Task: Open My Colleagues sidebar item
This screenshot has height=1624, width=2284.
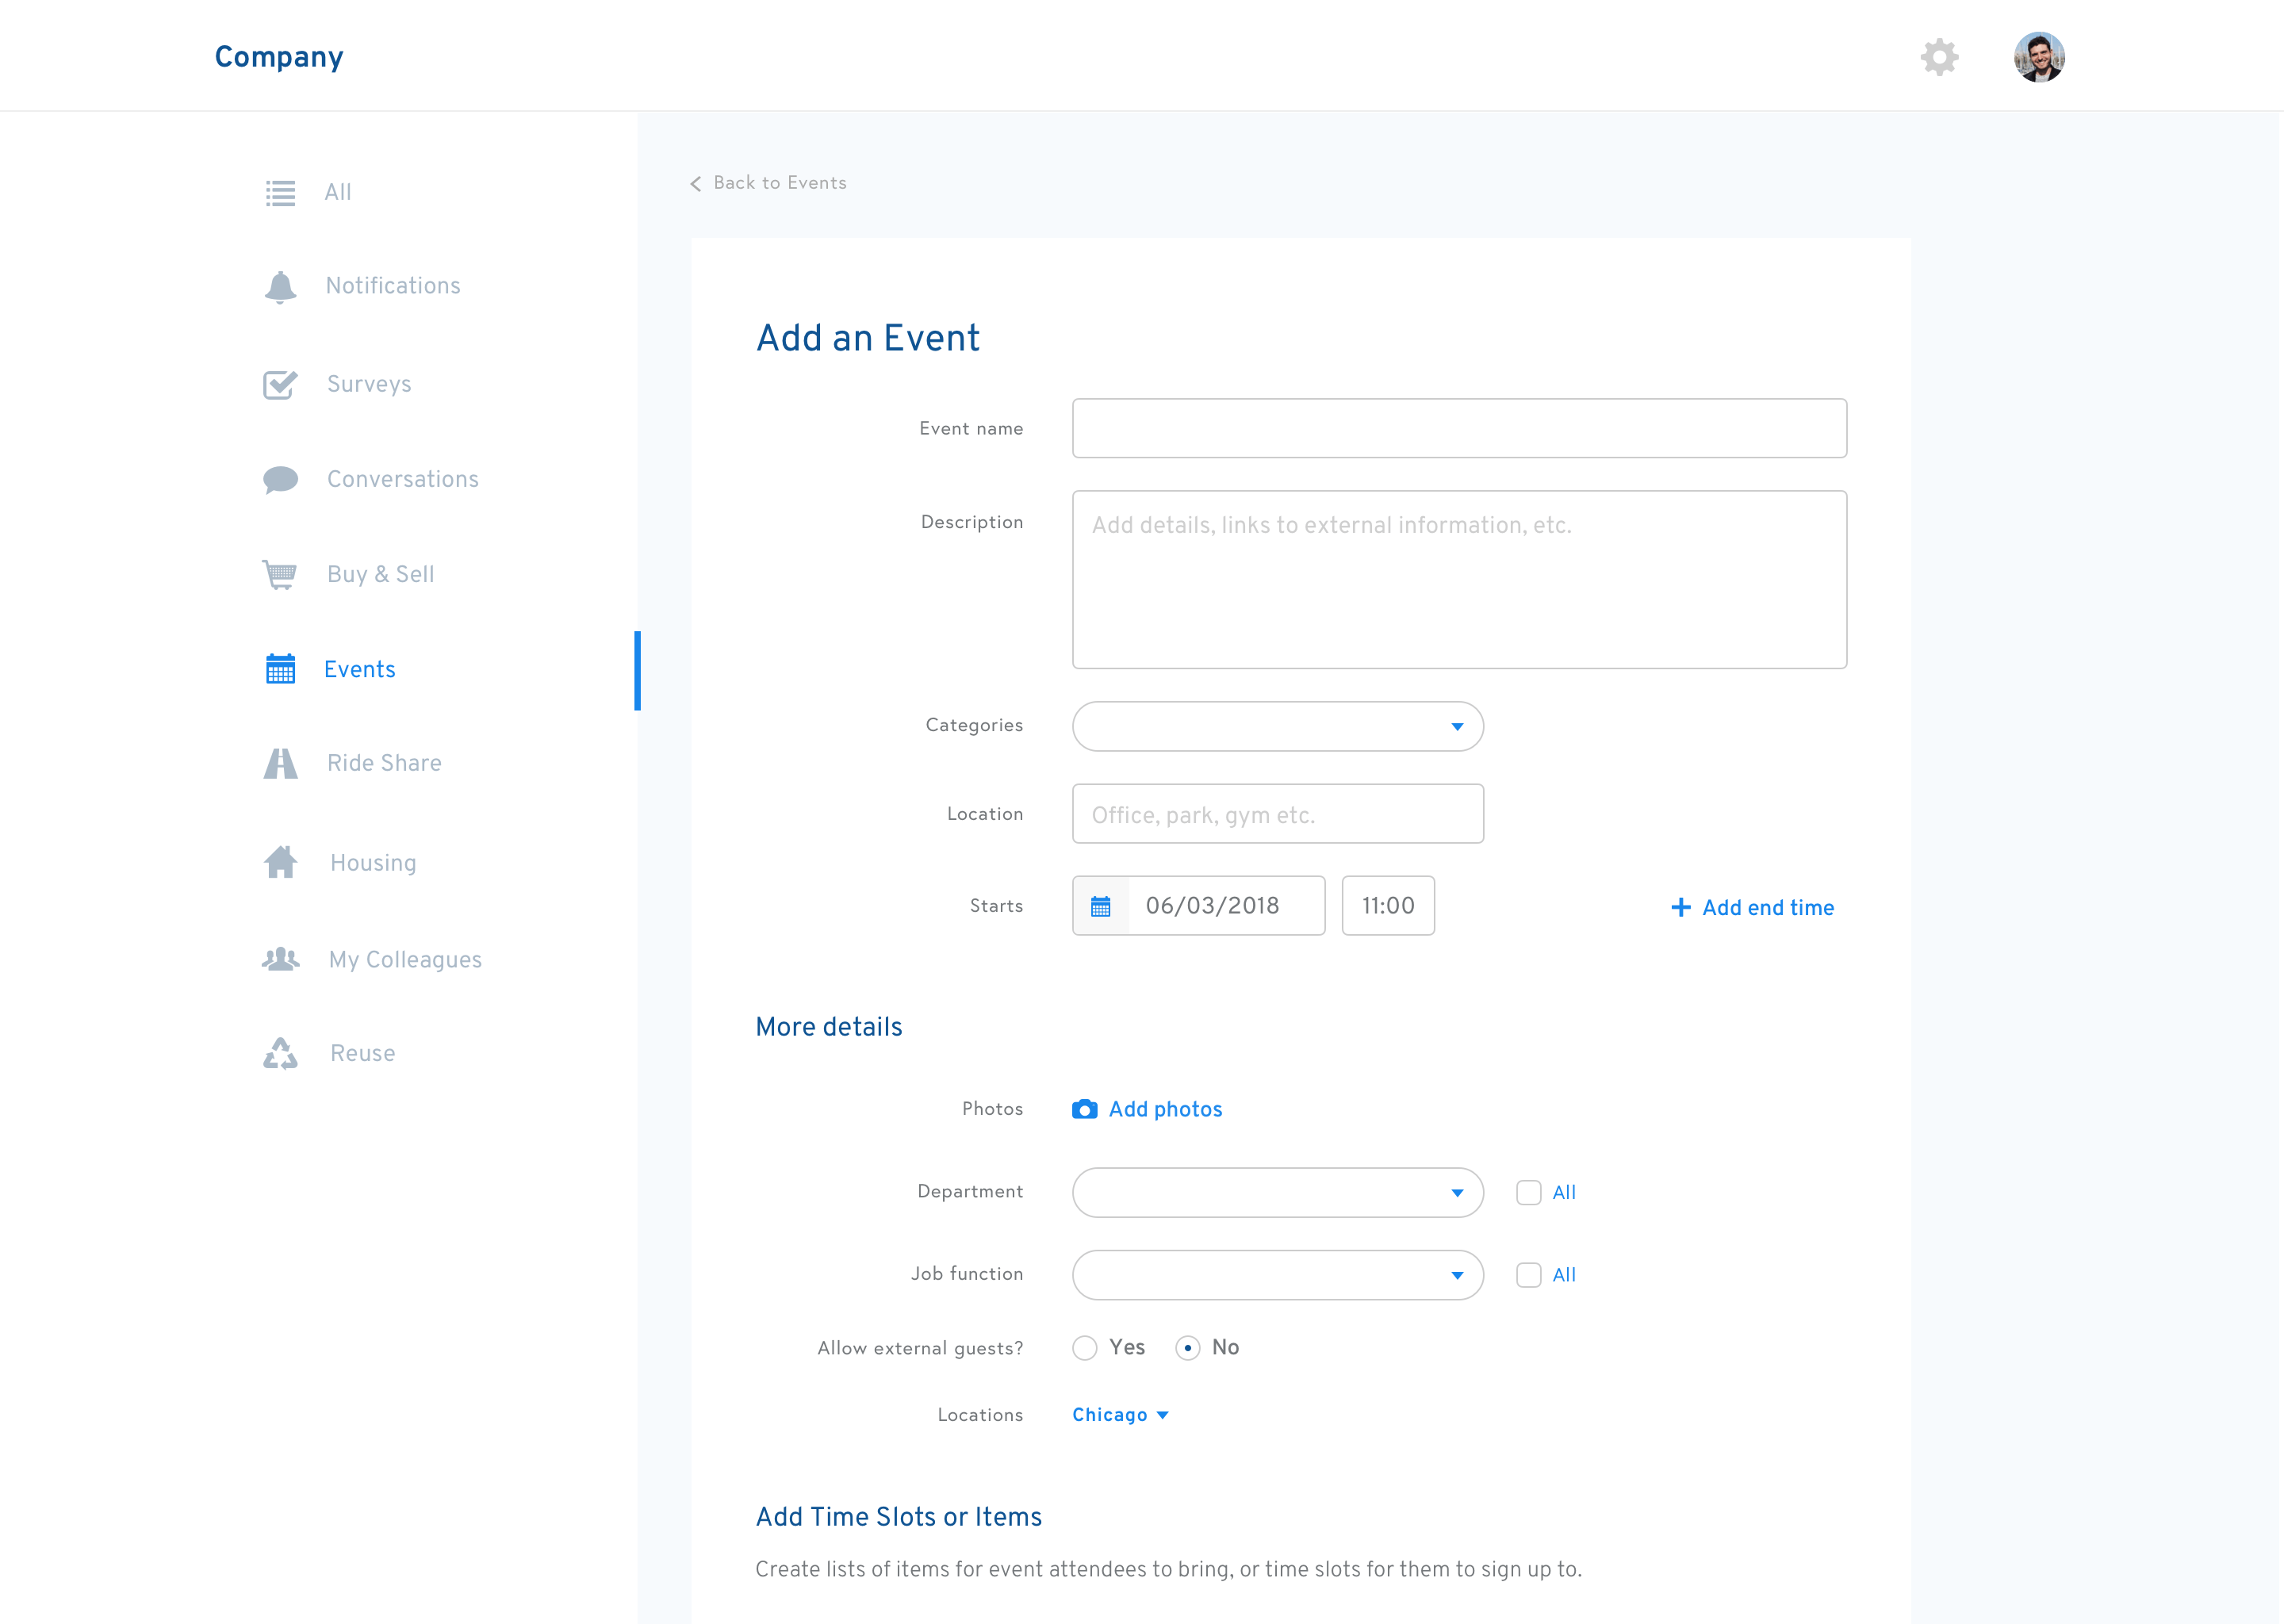Action: click(x=404, y=959)
